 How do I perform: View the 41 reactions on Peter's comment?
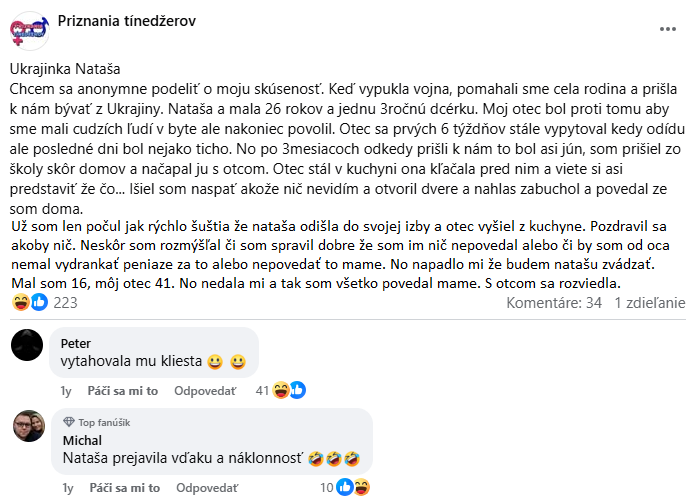click(x=272, y=391)
